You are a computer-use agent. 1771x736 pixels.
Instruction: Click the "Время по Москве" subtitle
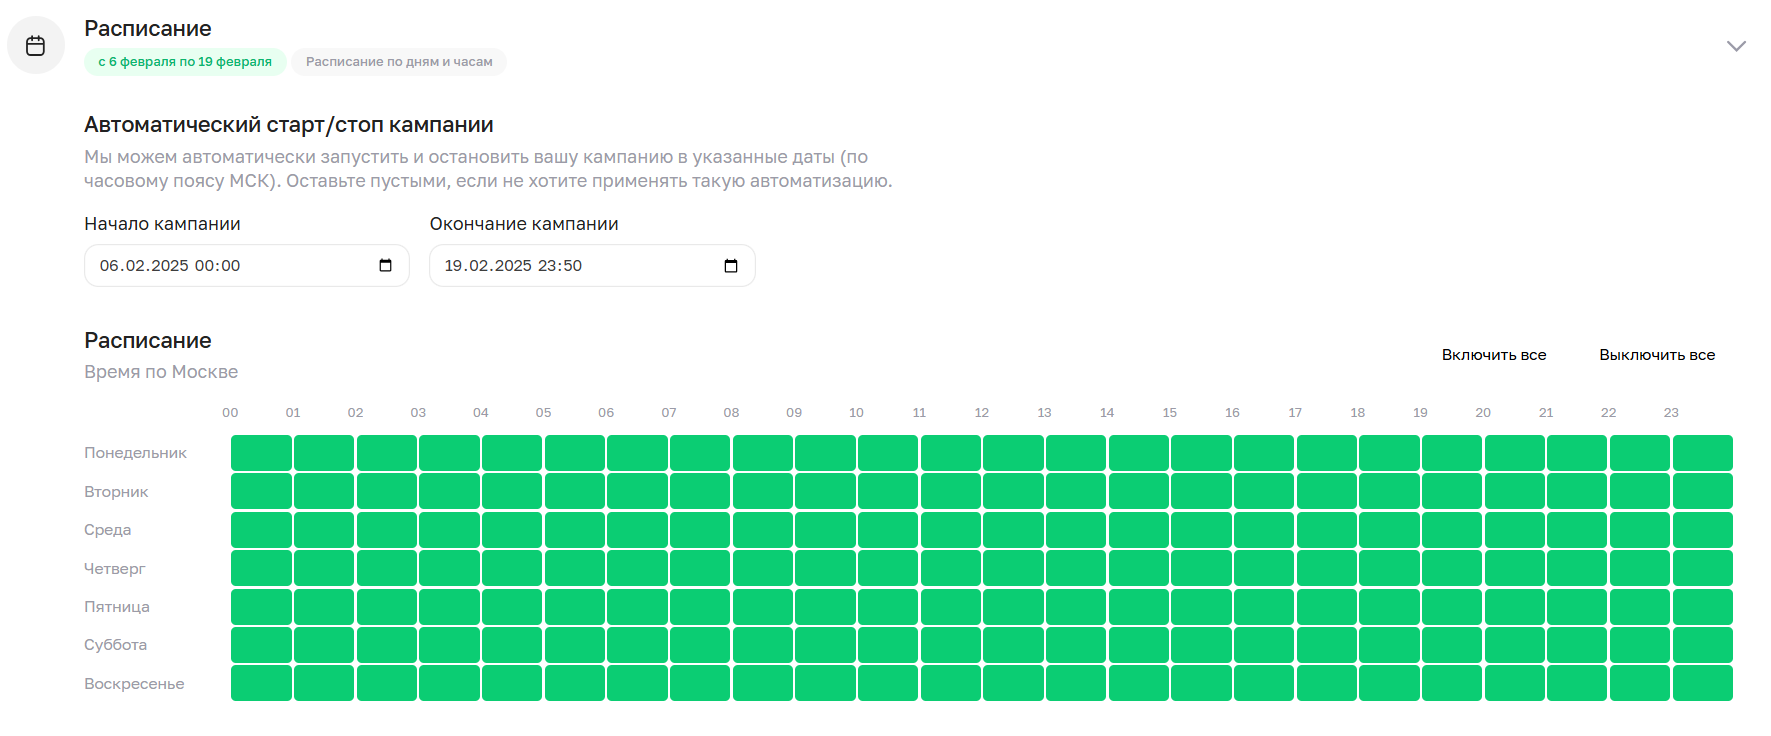click(x=161, y=372)
